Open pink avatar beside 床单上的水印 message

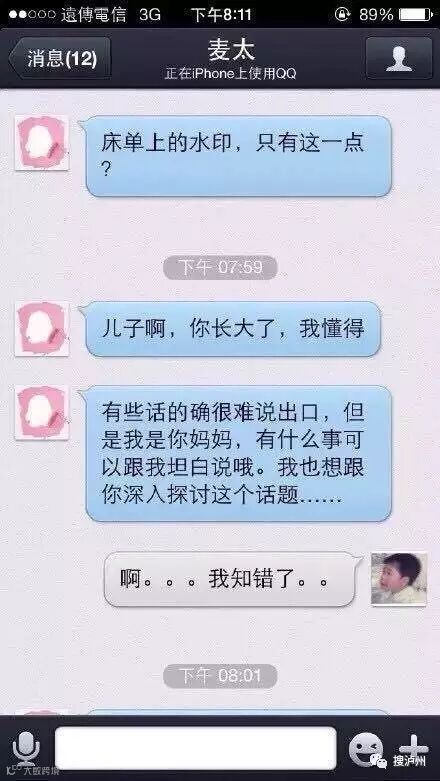41,143
